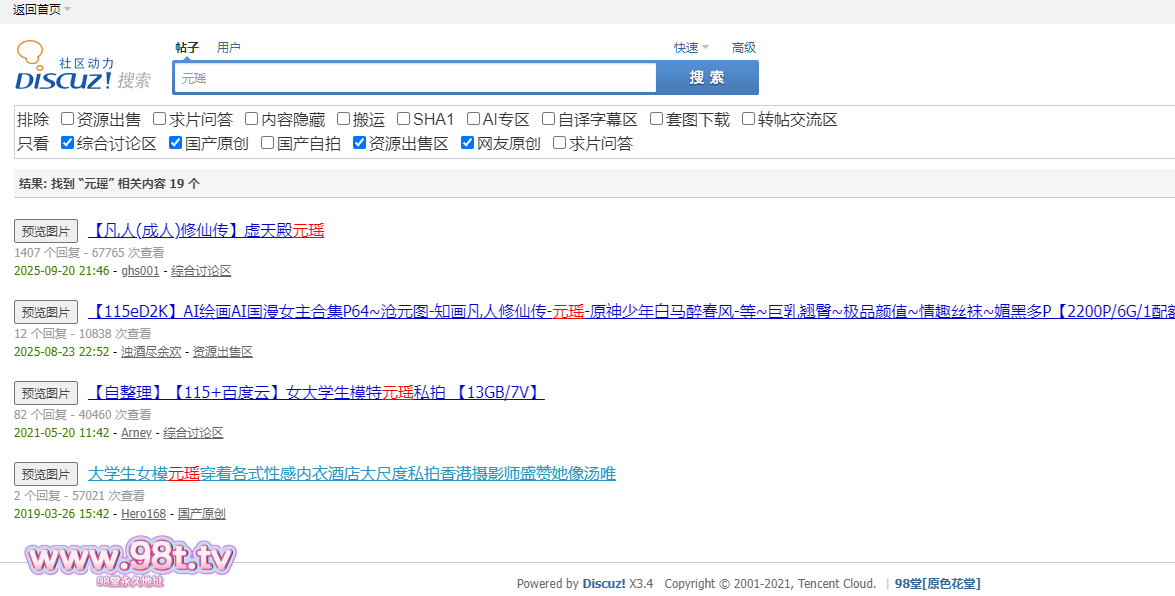Enable the 国产自拍 only-view checkbox
Image resolution: width=1175 pixels, height=596 pixels.
(x=268, y=143)
